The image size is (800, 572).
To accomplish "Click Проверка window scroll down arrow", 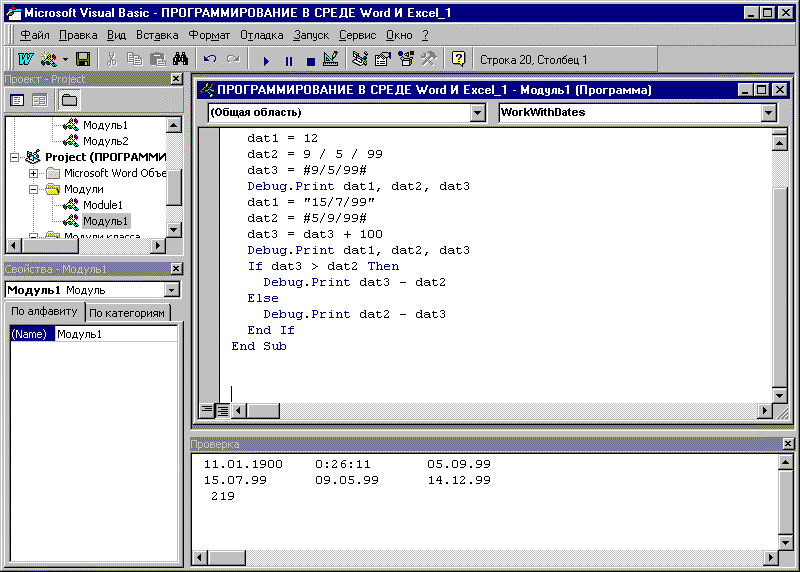I will (x=786, y=542).
